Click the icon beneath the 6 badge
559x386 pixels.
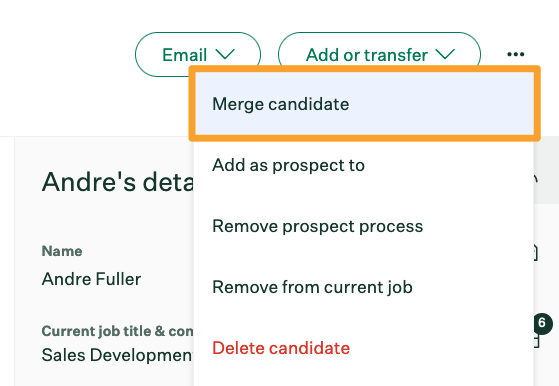click(x=536, y=341)
